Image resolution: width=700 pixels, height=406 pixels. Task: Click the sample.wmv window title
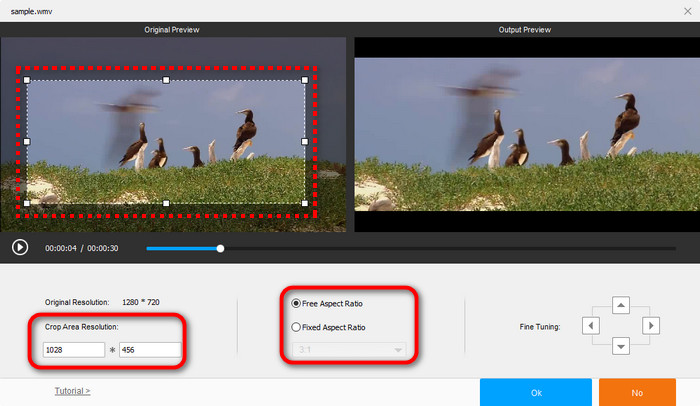pyautogui.click(x=31, y=11)
